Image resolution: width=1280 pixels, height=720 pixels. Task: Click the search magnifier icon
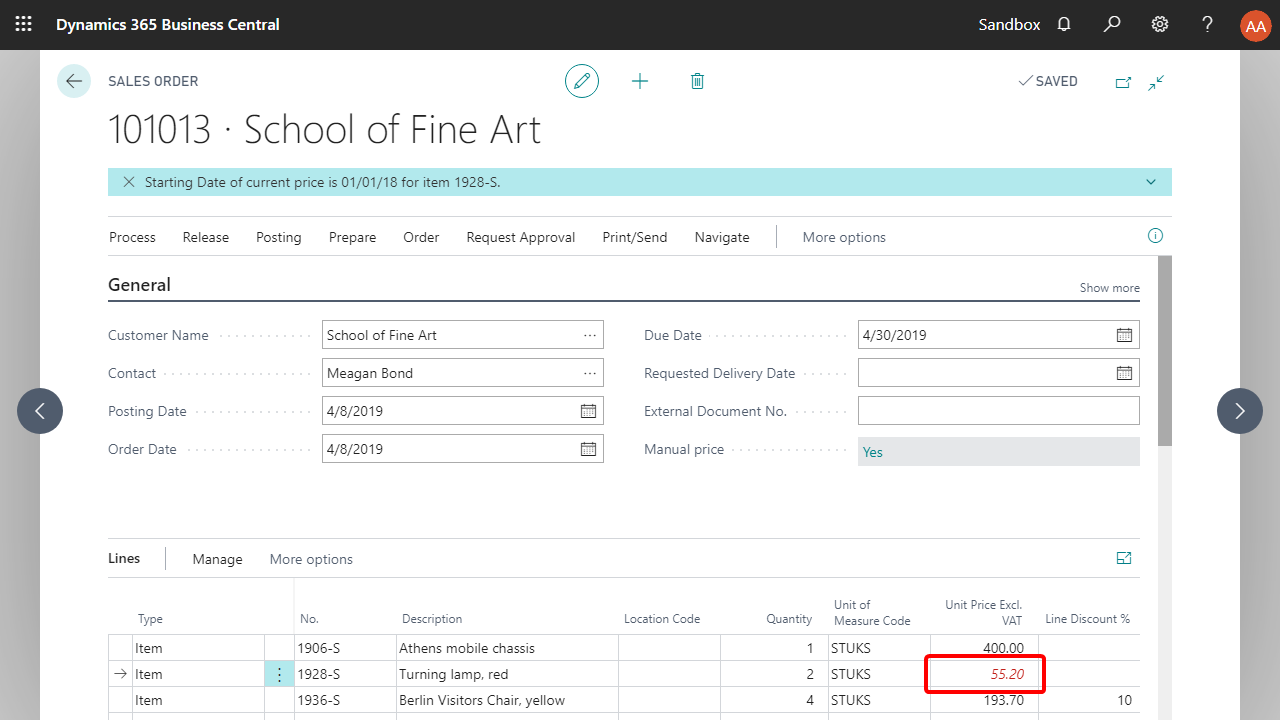click(1112, 24)
